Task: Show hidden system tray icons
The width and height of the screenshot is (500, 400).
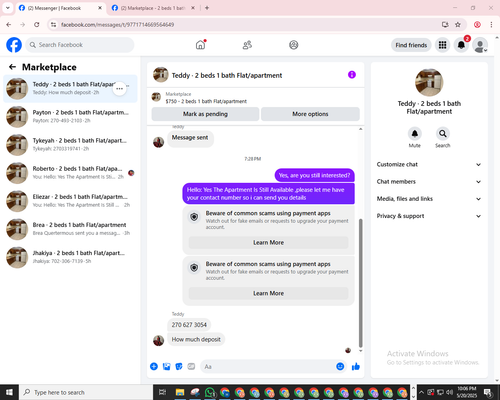Action: (421, 392)
